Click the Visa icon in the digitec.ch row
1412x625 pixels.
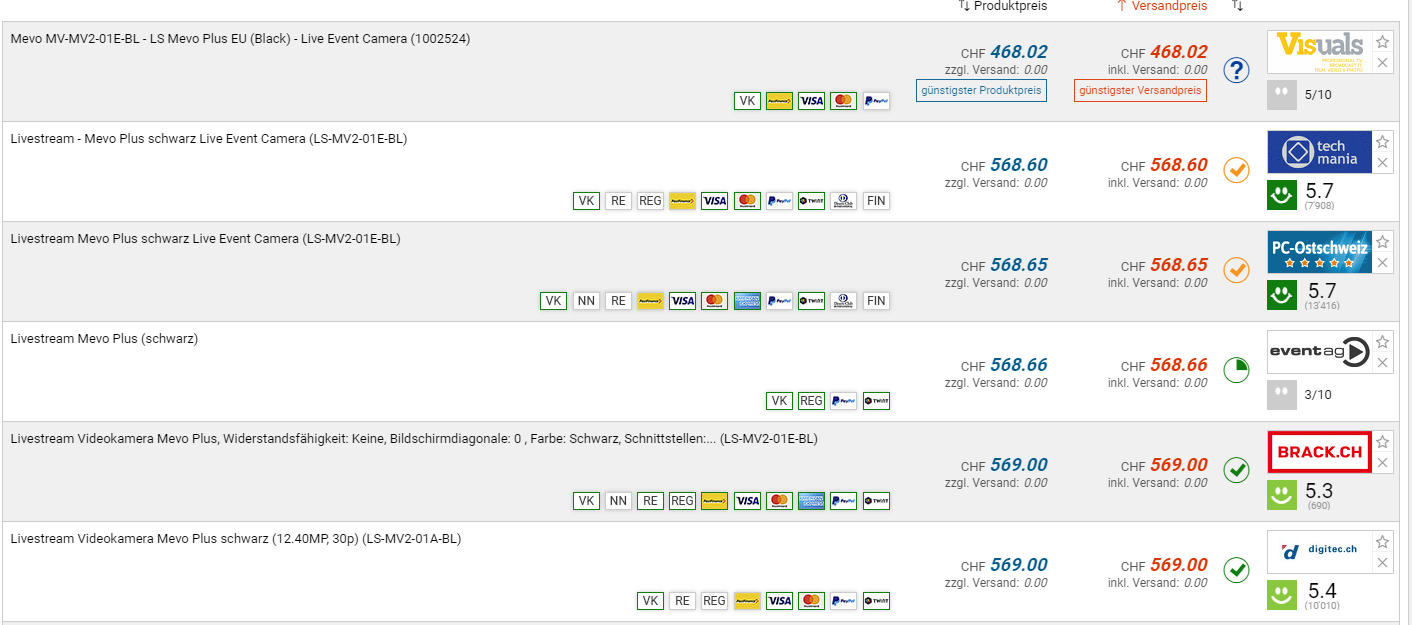pos(779,601)
